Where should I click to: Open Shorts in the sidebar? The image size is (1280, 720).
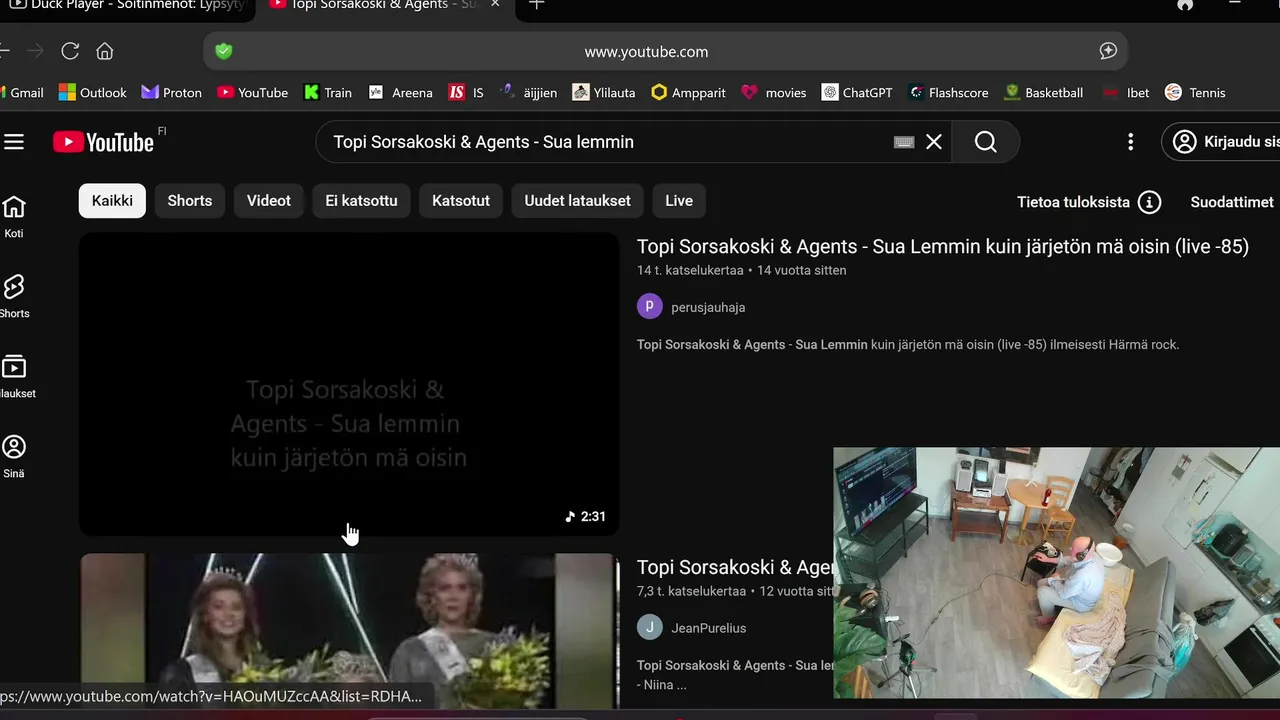click(14, 297)
